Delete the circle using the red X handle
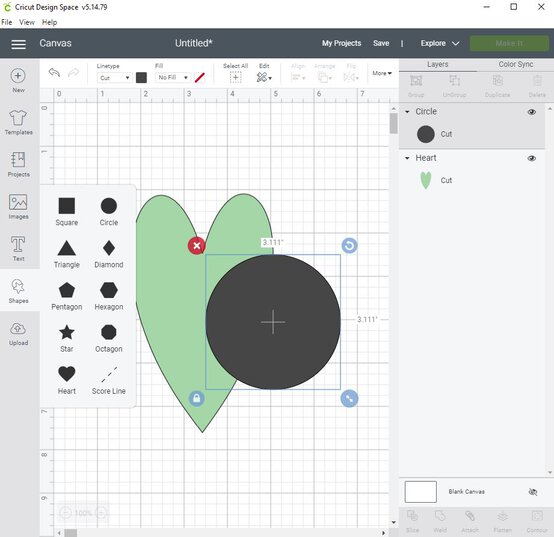The image size is (554, 537). point(197,246)
